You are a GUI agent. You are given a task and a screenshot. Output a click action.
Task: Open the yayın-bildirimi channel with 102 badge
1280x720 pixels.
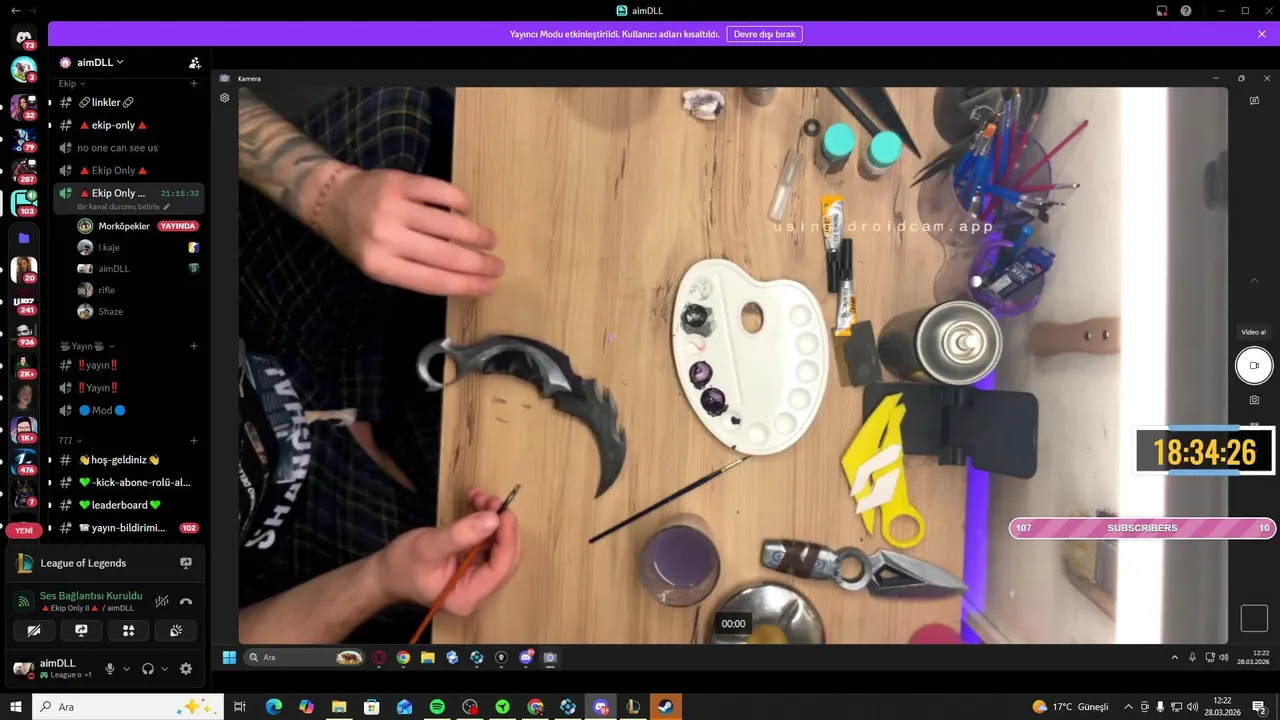pyautogui.click(x=128, y=528)
